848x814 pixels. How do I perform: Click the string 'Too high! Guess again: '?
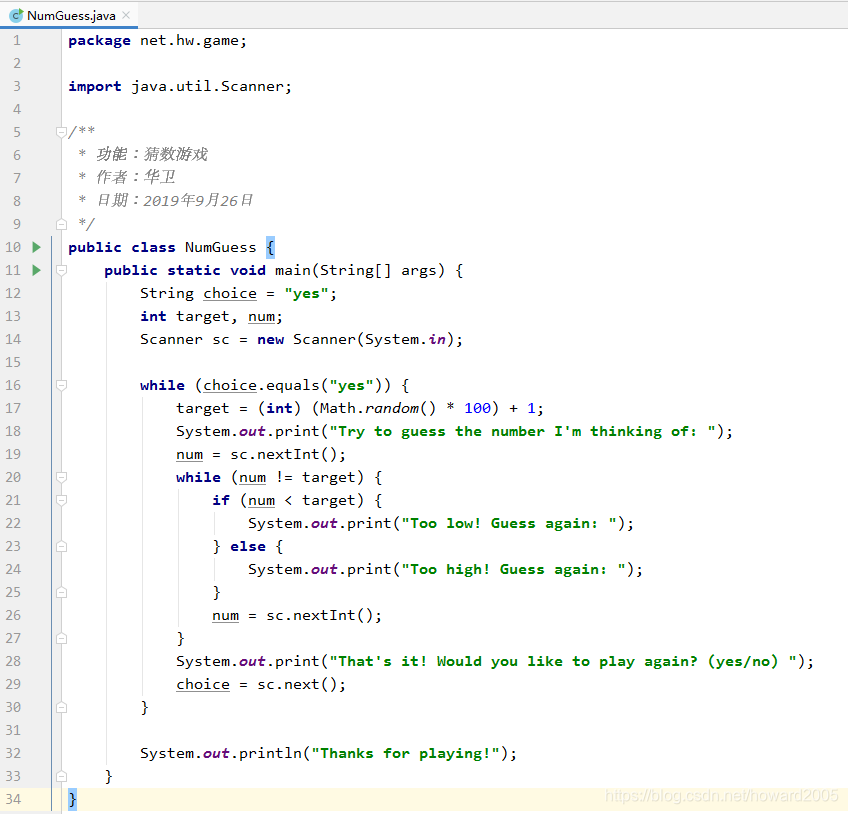(514, 570)
